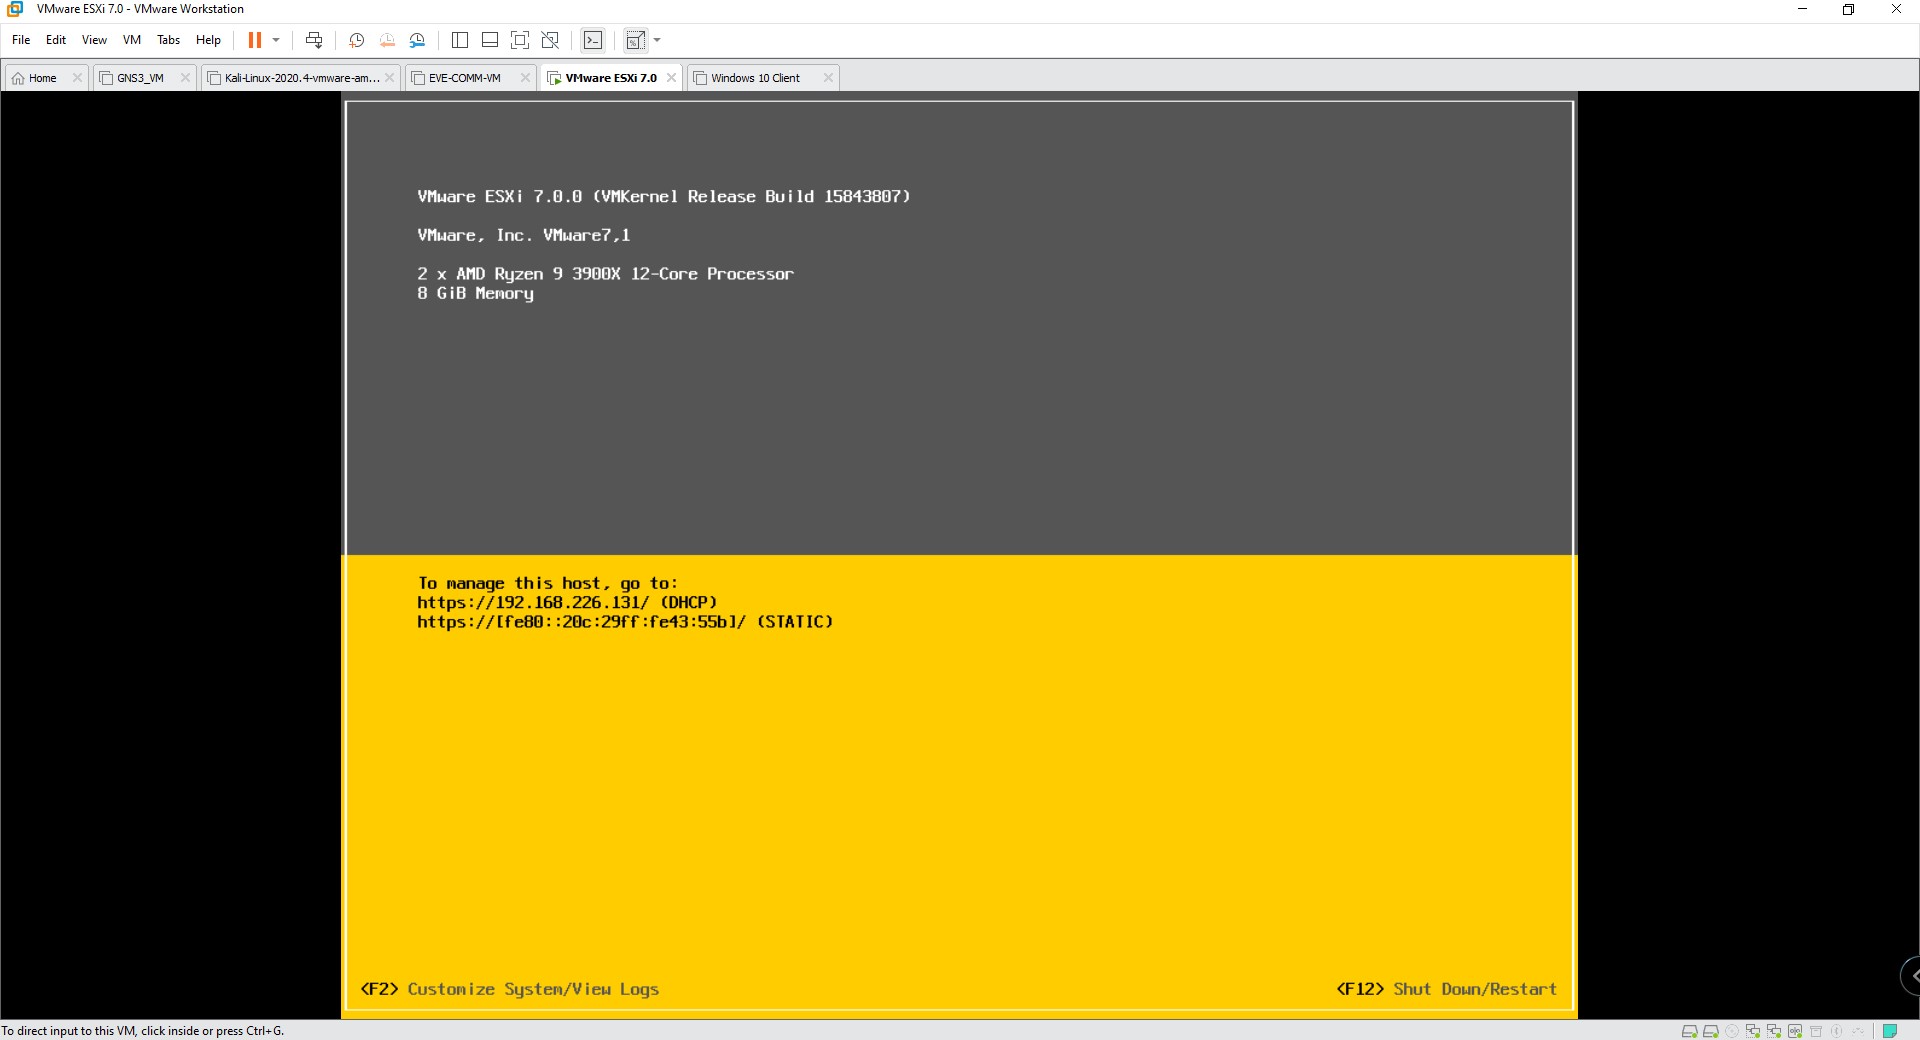
Task: Click the stretch guest display icon
Action: [x=635, y=40]
